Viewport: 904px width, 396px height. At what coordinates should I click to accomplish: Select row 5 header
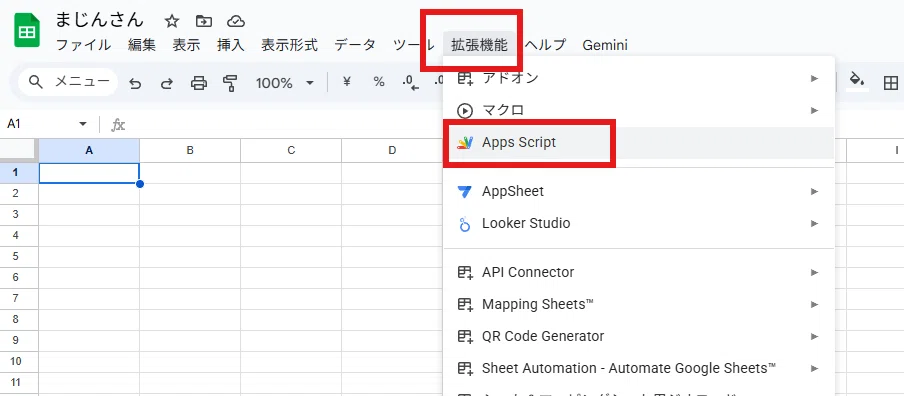[x=19, y=257]
